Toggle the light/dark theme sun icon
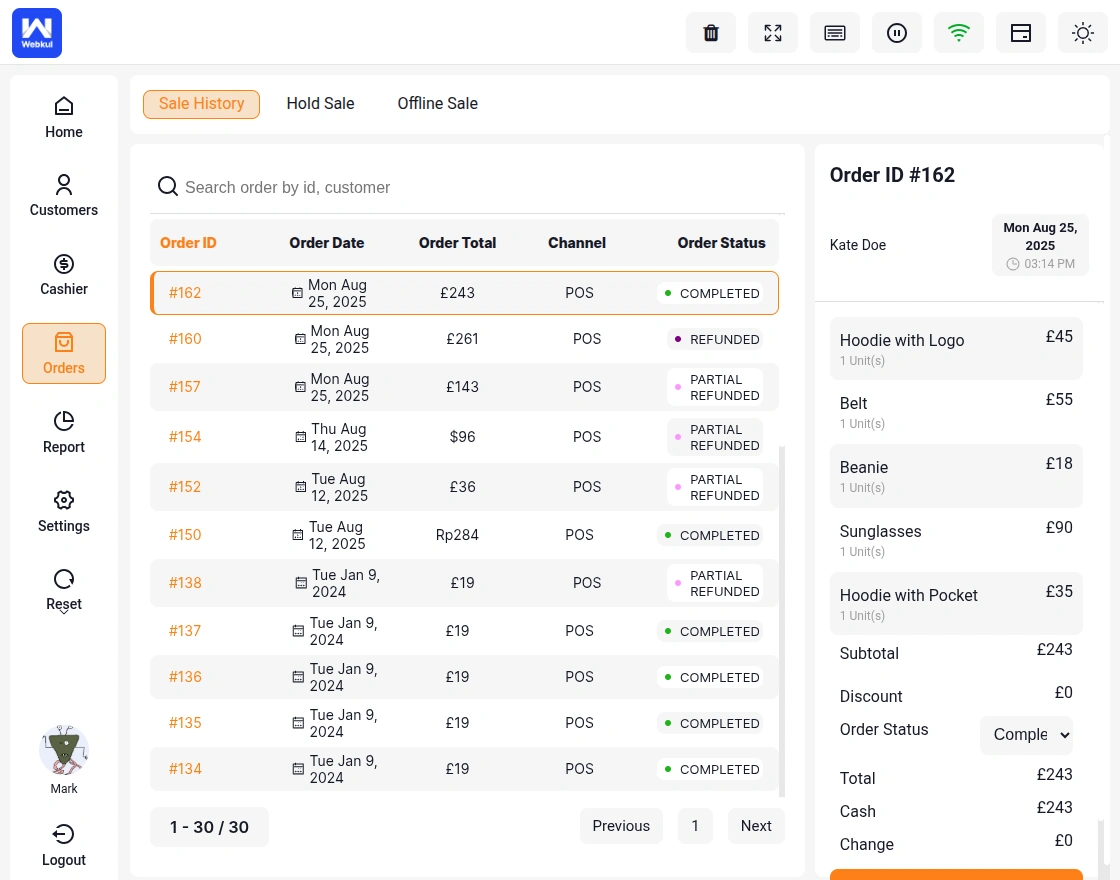This screenshot has height=880, width=1120. (x=1083, y=33)
